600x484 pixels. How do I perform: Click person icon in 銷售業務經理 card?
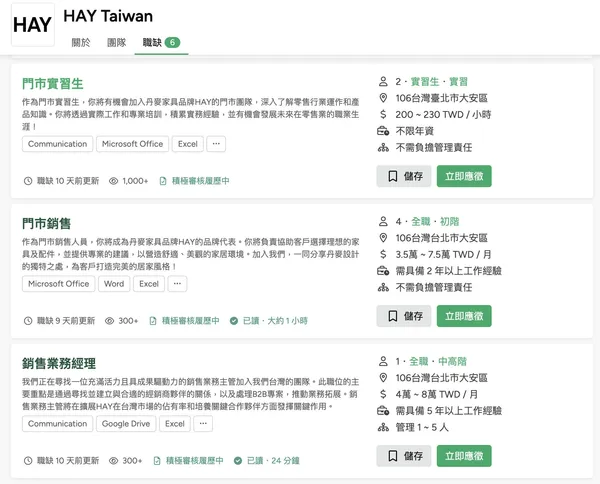383,361
